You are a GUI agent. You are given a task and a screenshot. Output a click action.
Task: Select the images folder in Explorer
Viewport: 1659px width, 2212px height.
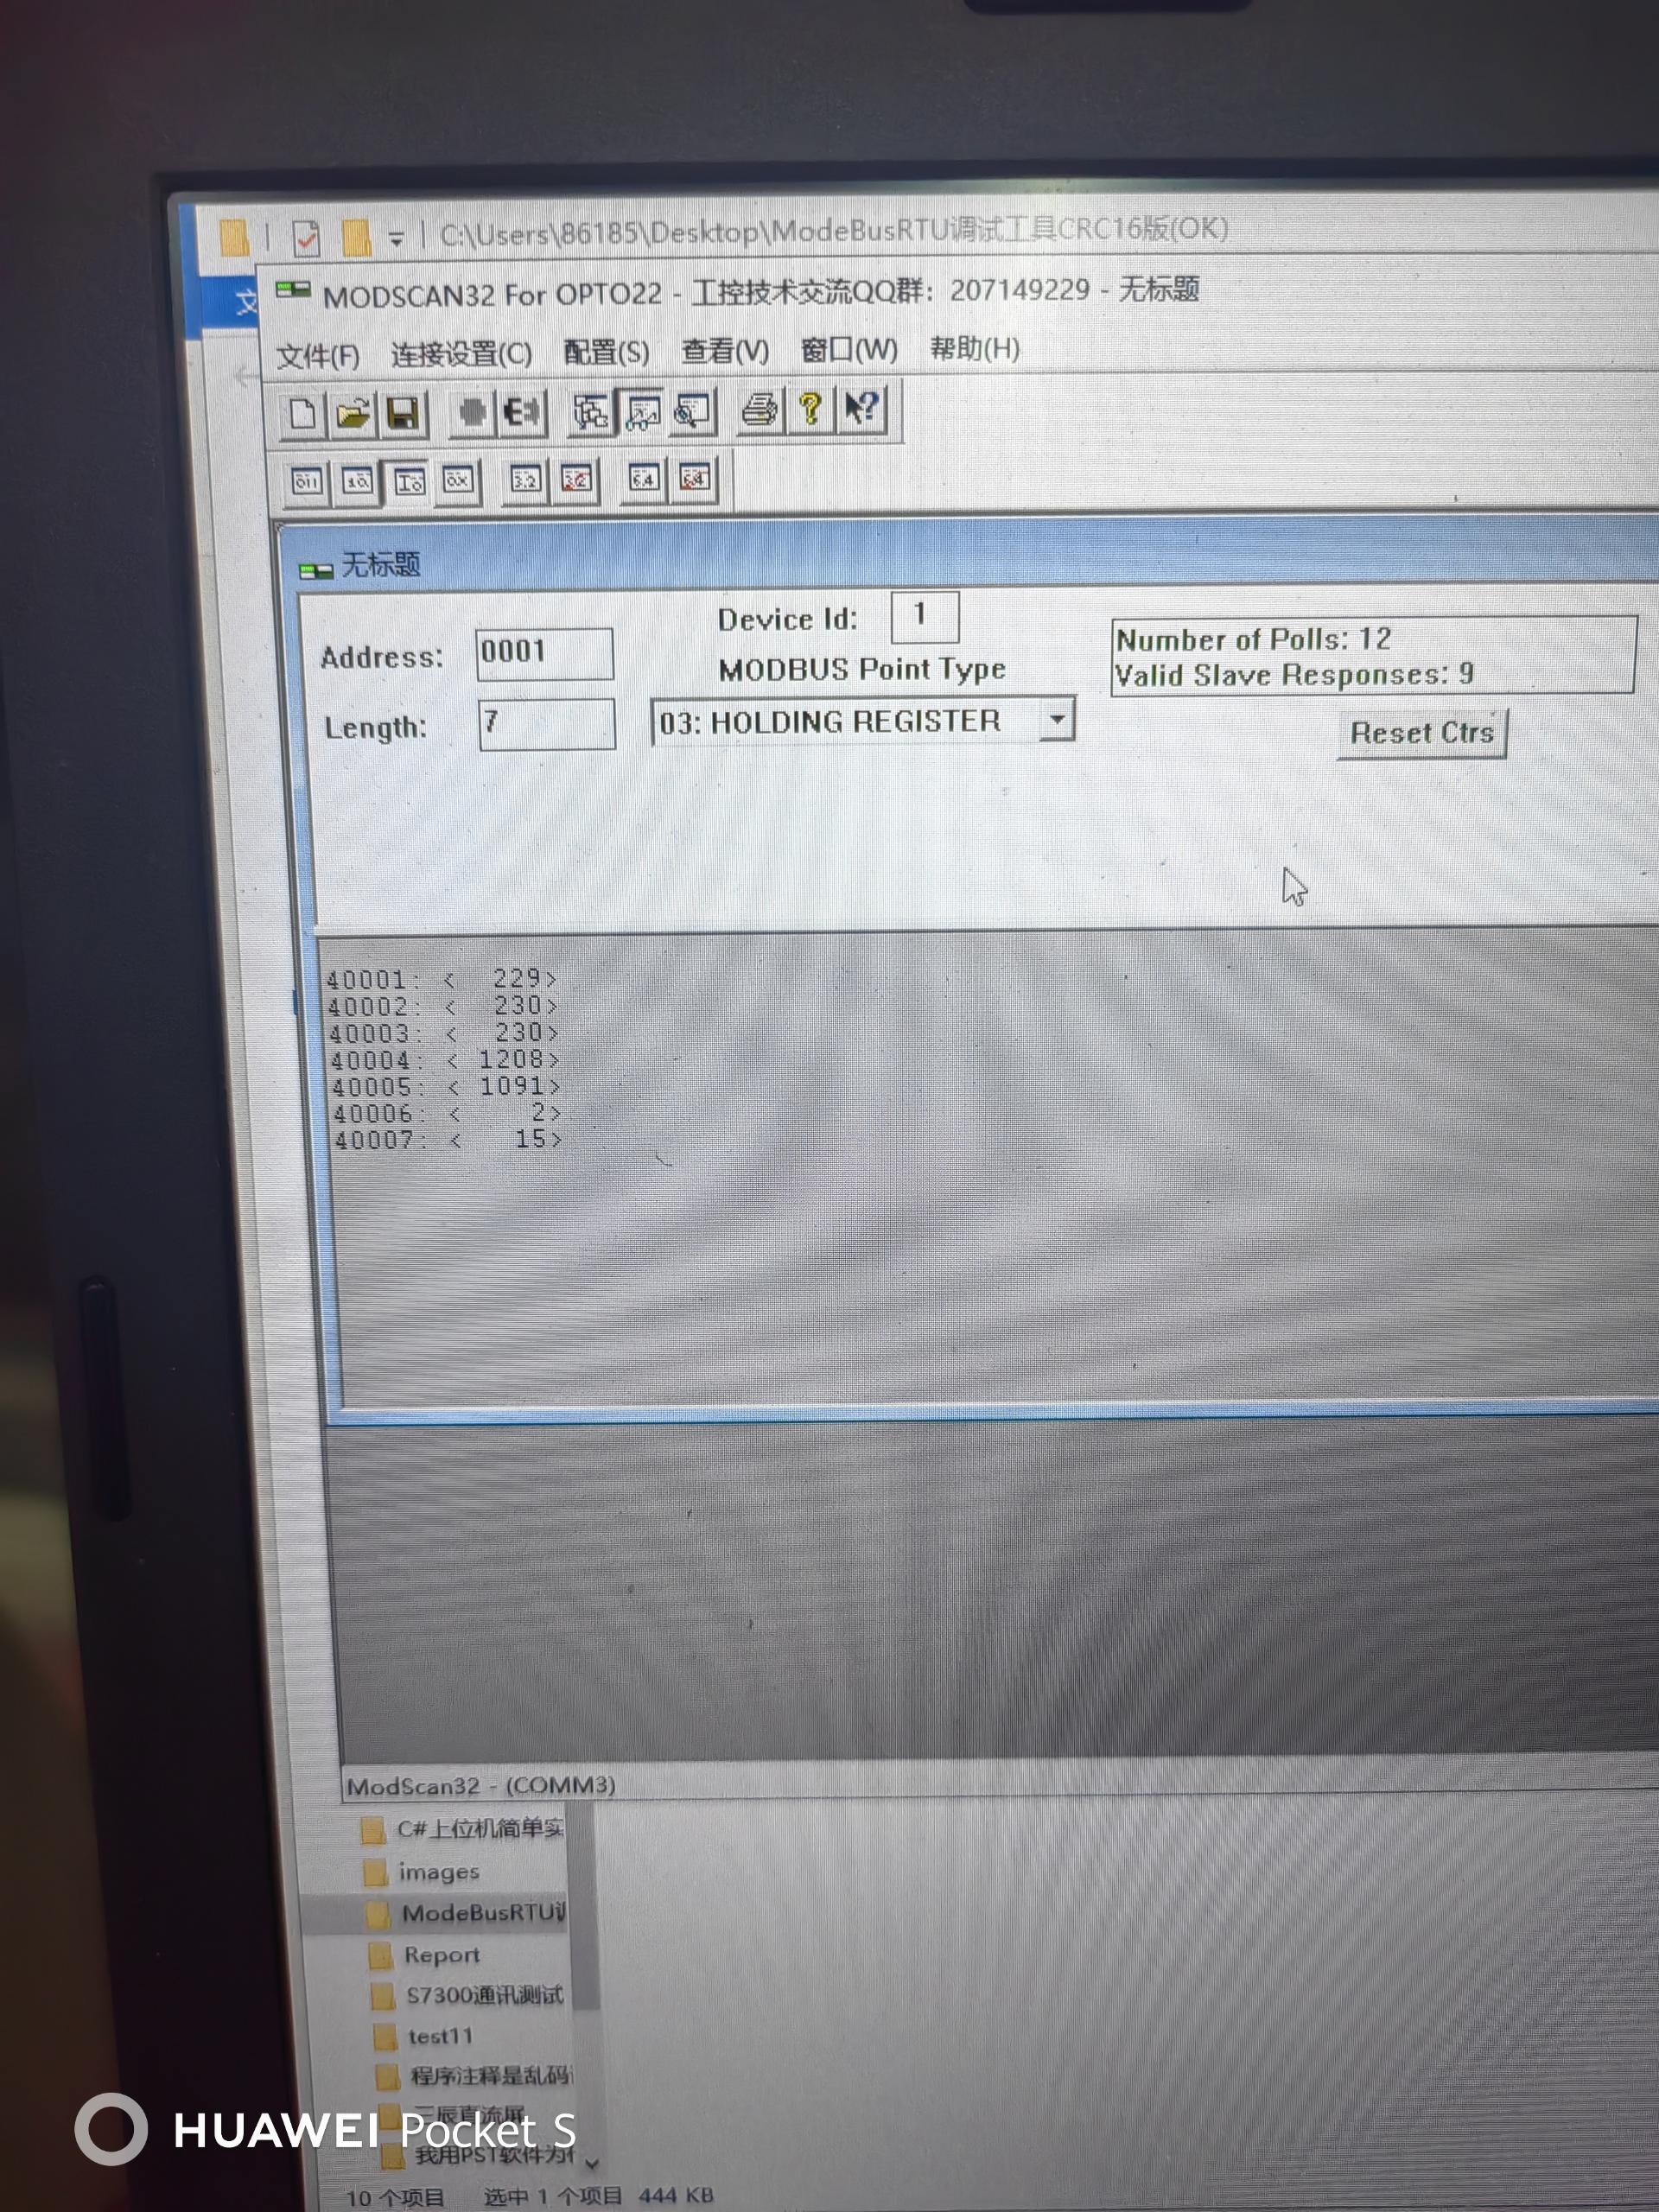tap(438, 1872)
